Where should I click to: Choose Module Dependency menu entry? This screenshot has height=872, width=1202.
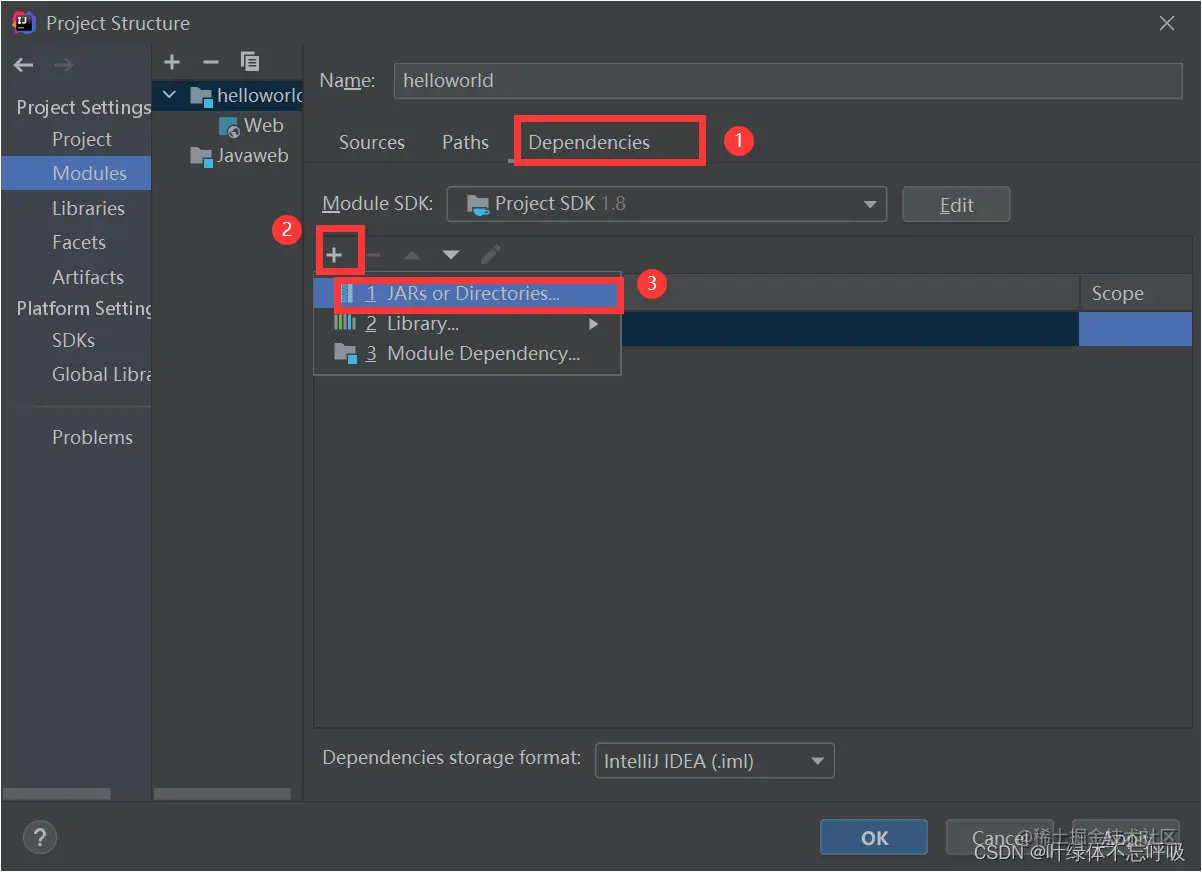coord(468,354)
